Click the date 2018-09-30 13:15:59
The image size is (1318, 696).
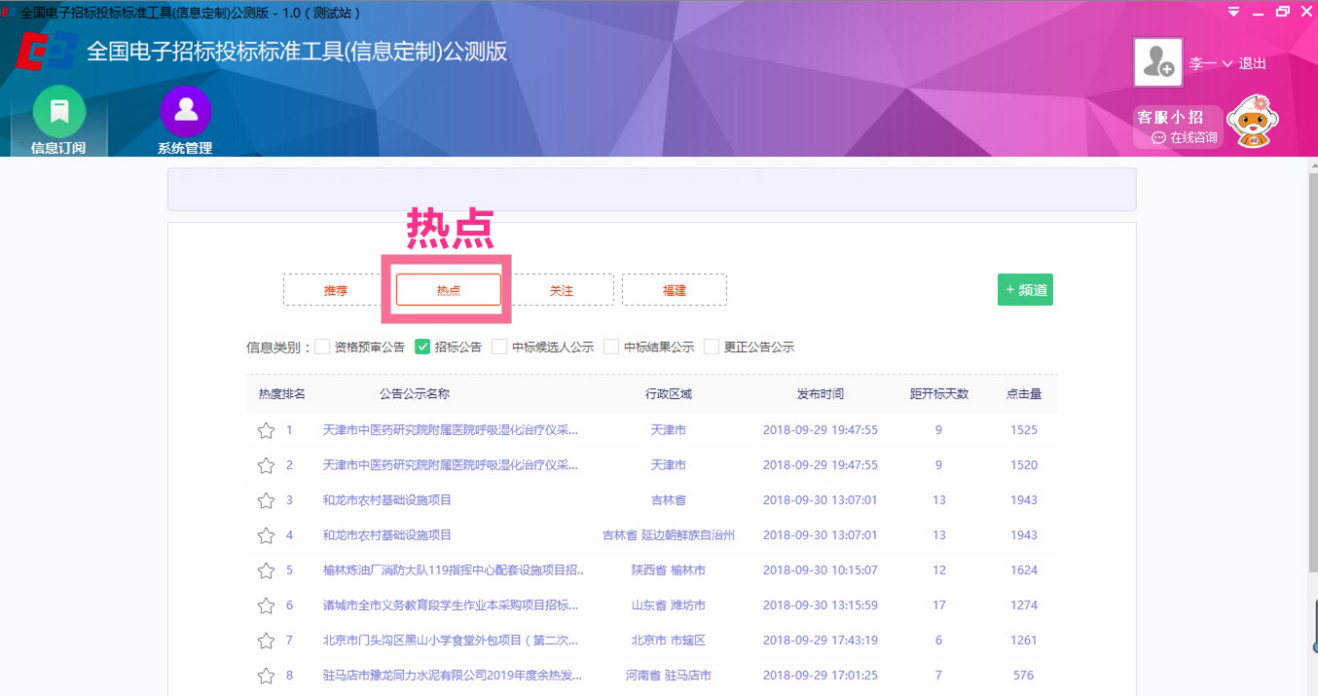pyautogui.click(x=820, y=605)
